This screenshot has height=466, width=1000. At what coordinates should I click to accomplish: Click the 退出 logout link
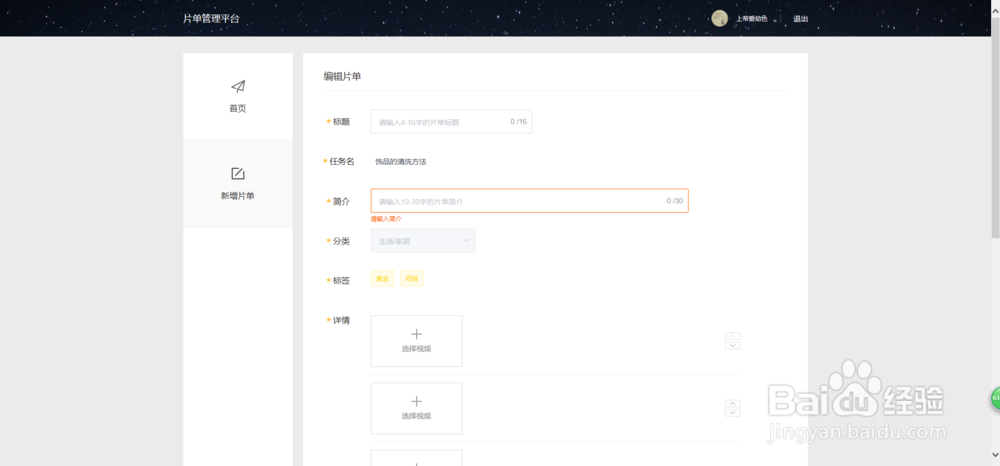[x=800, y=19]
